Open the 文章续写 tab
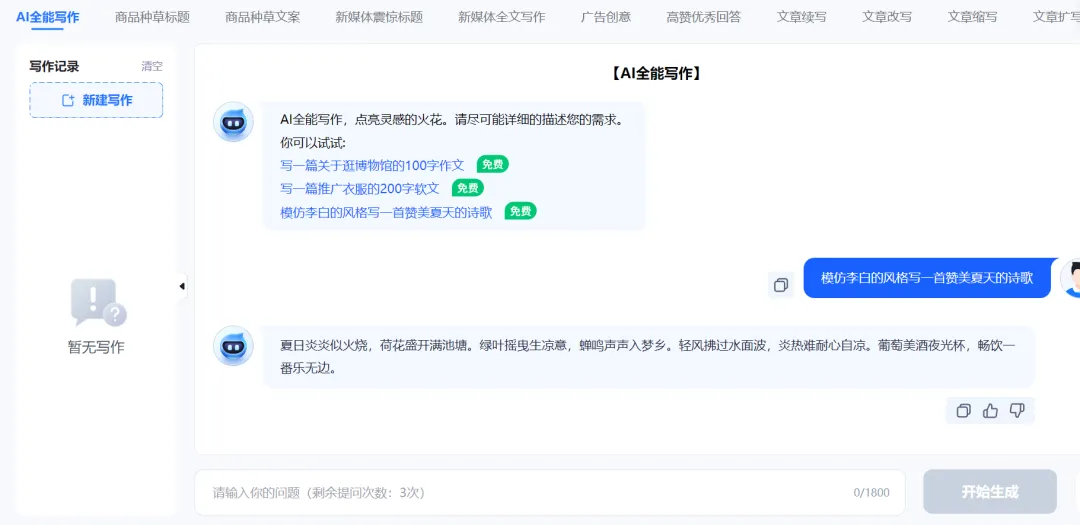The image size is (1080, 525). [x=802, y=17]
